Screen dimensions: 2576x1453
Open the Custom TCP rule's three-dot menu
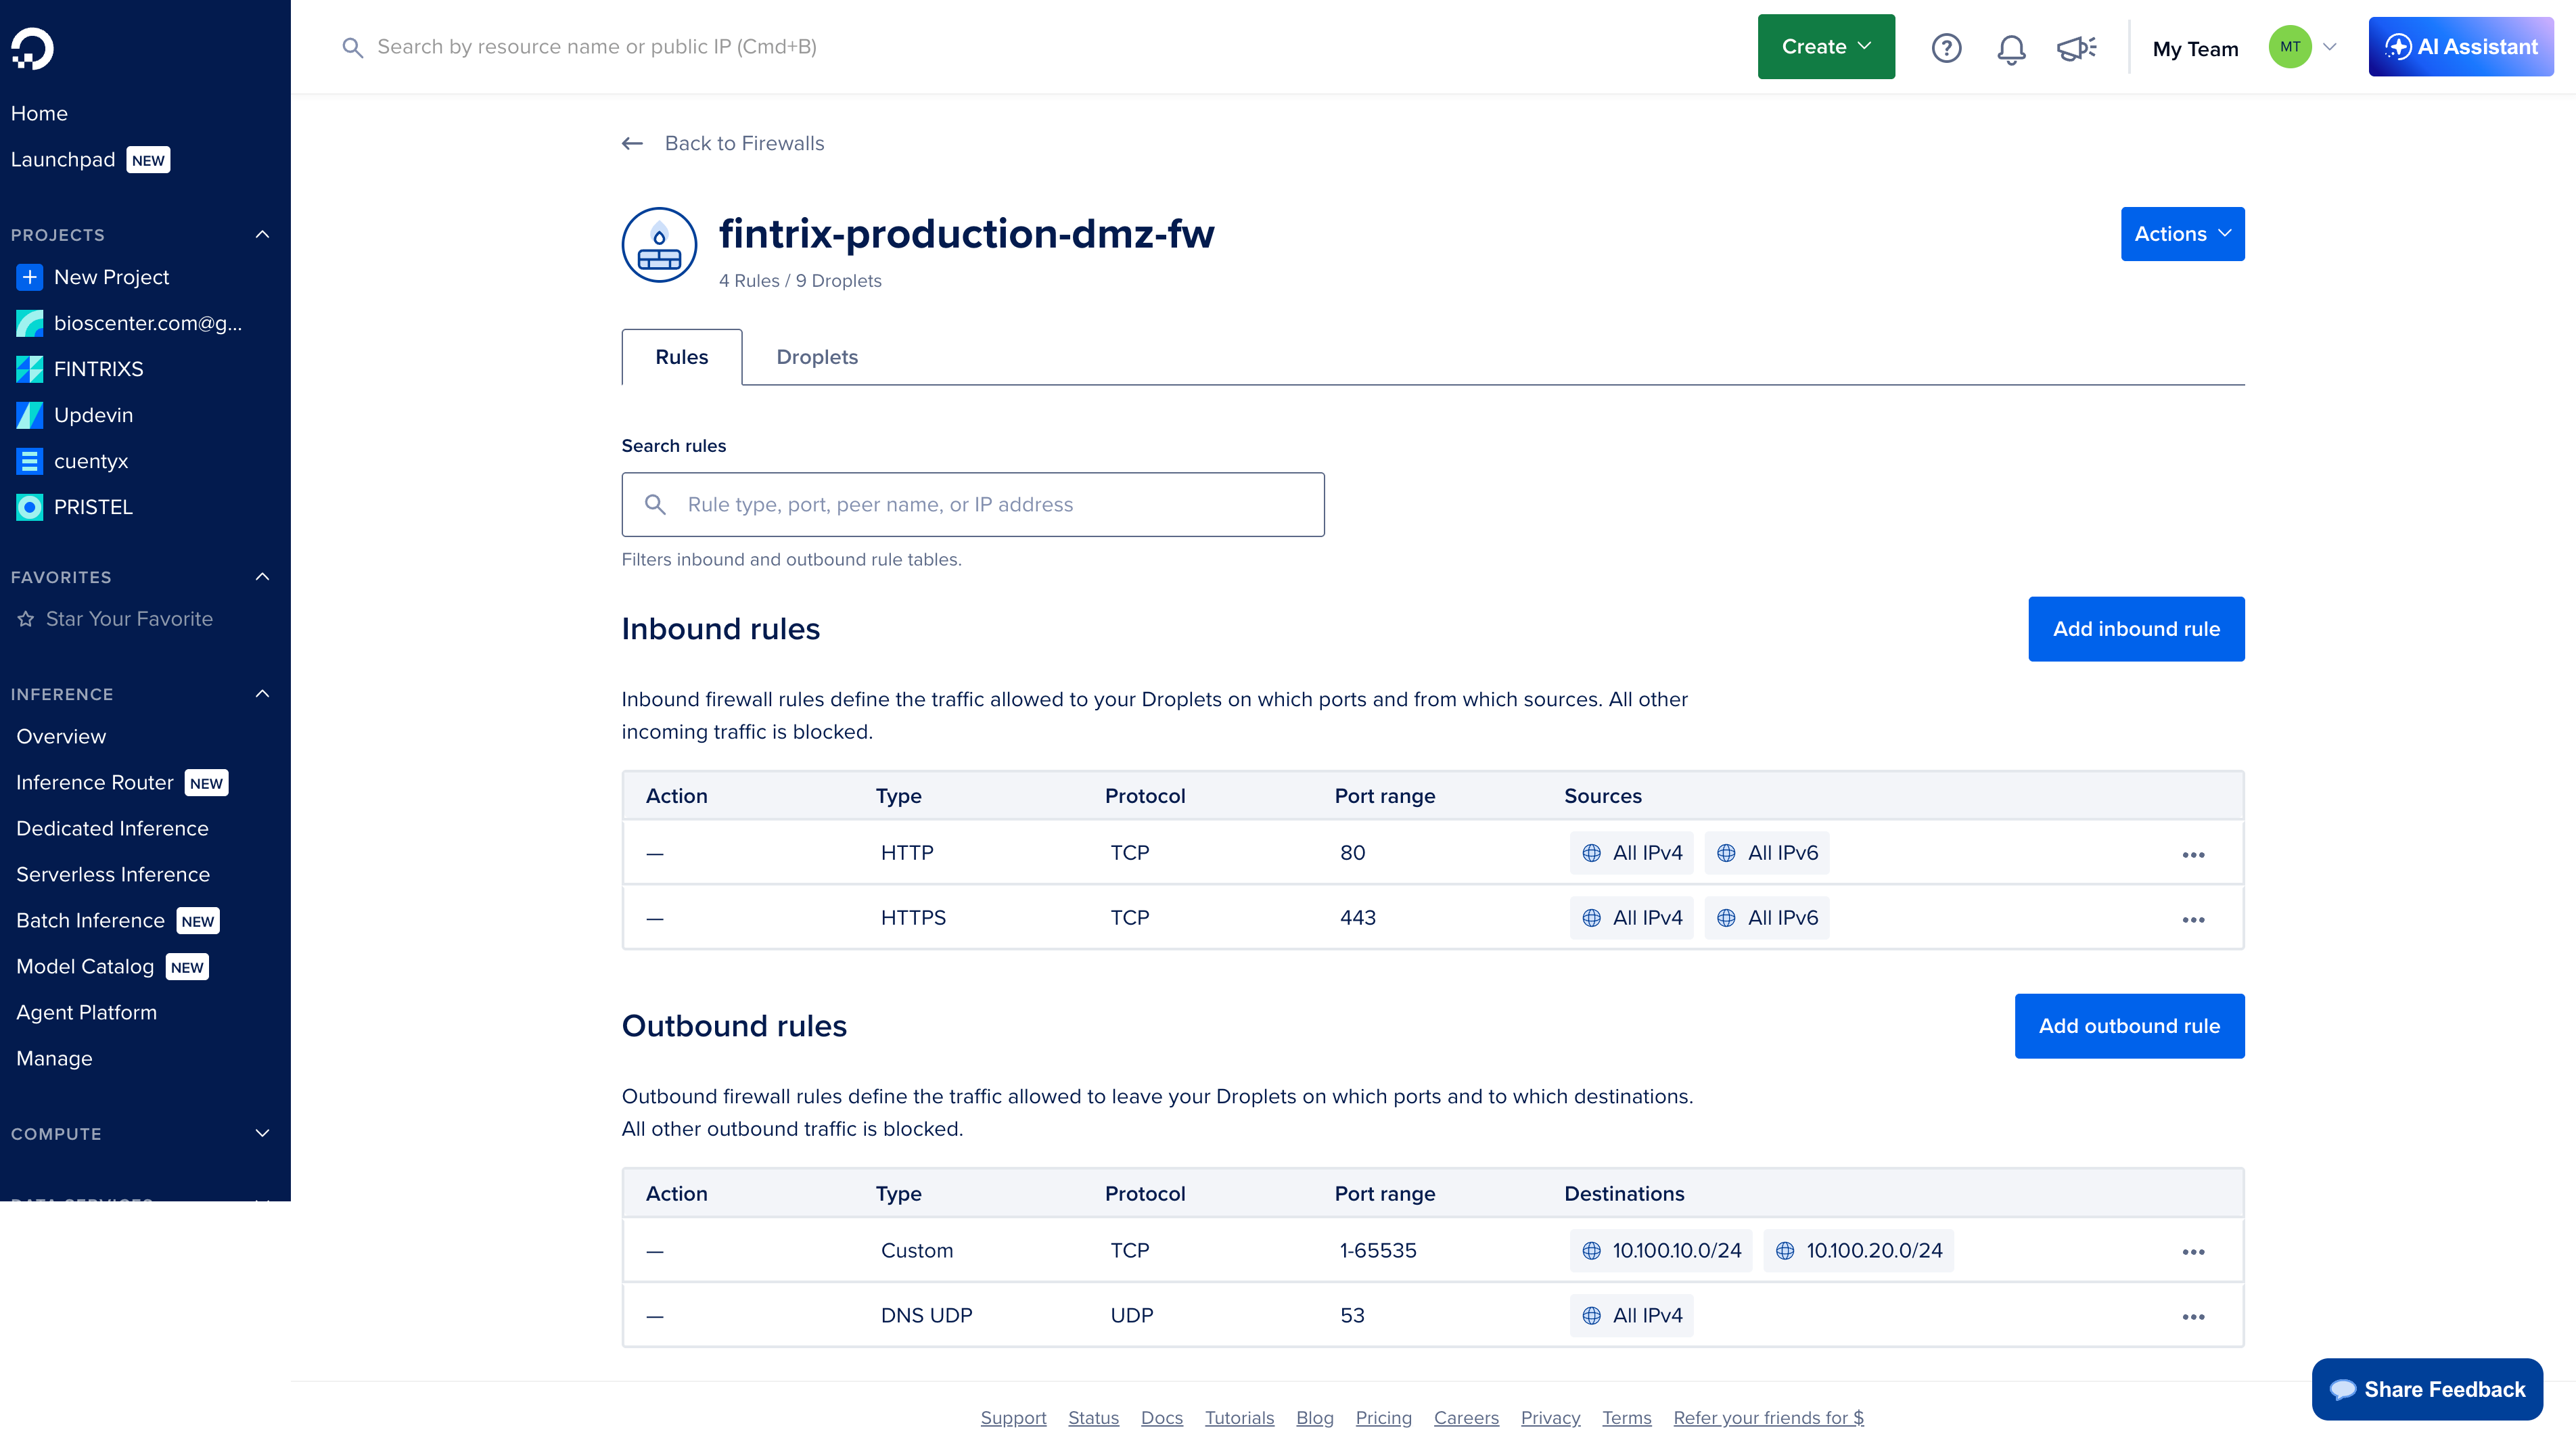(2193, 1251)
